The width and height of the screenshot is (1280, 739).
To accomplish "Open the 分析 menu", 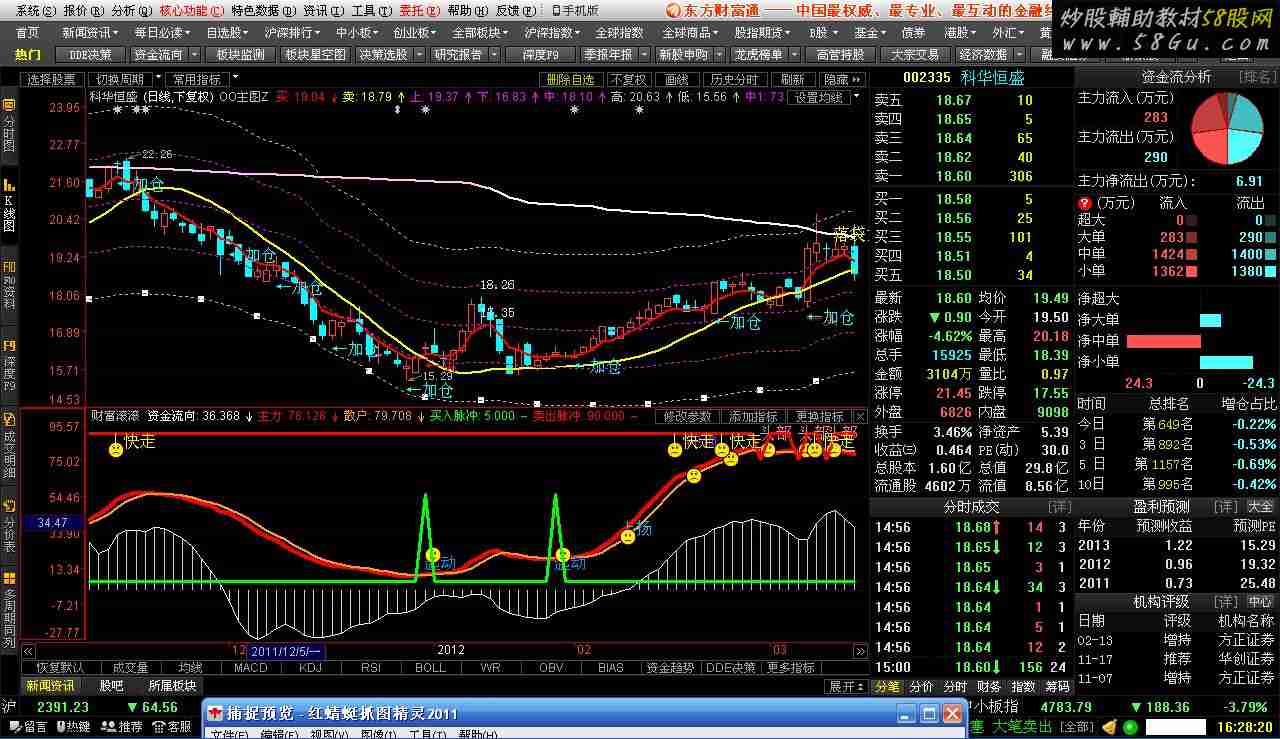I will (131, 10).
